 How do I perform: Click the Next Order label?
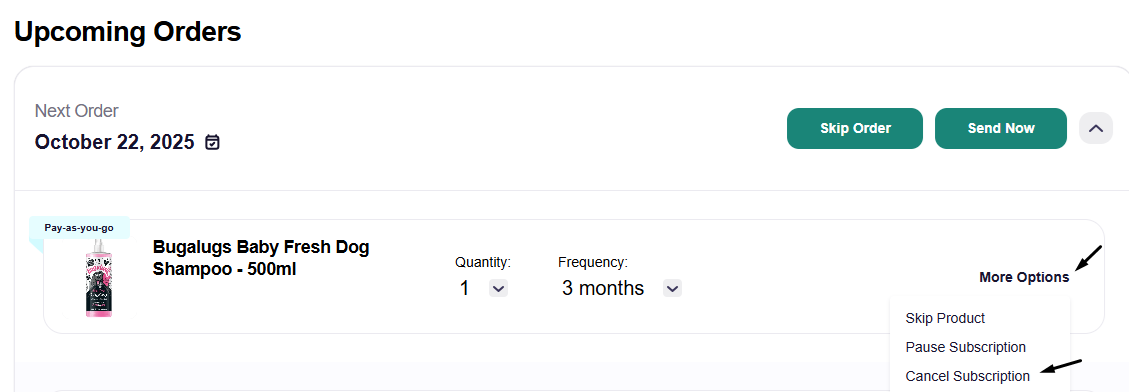point(77,111)
